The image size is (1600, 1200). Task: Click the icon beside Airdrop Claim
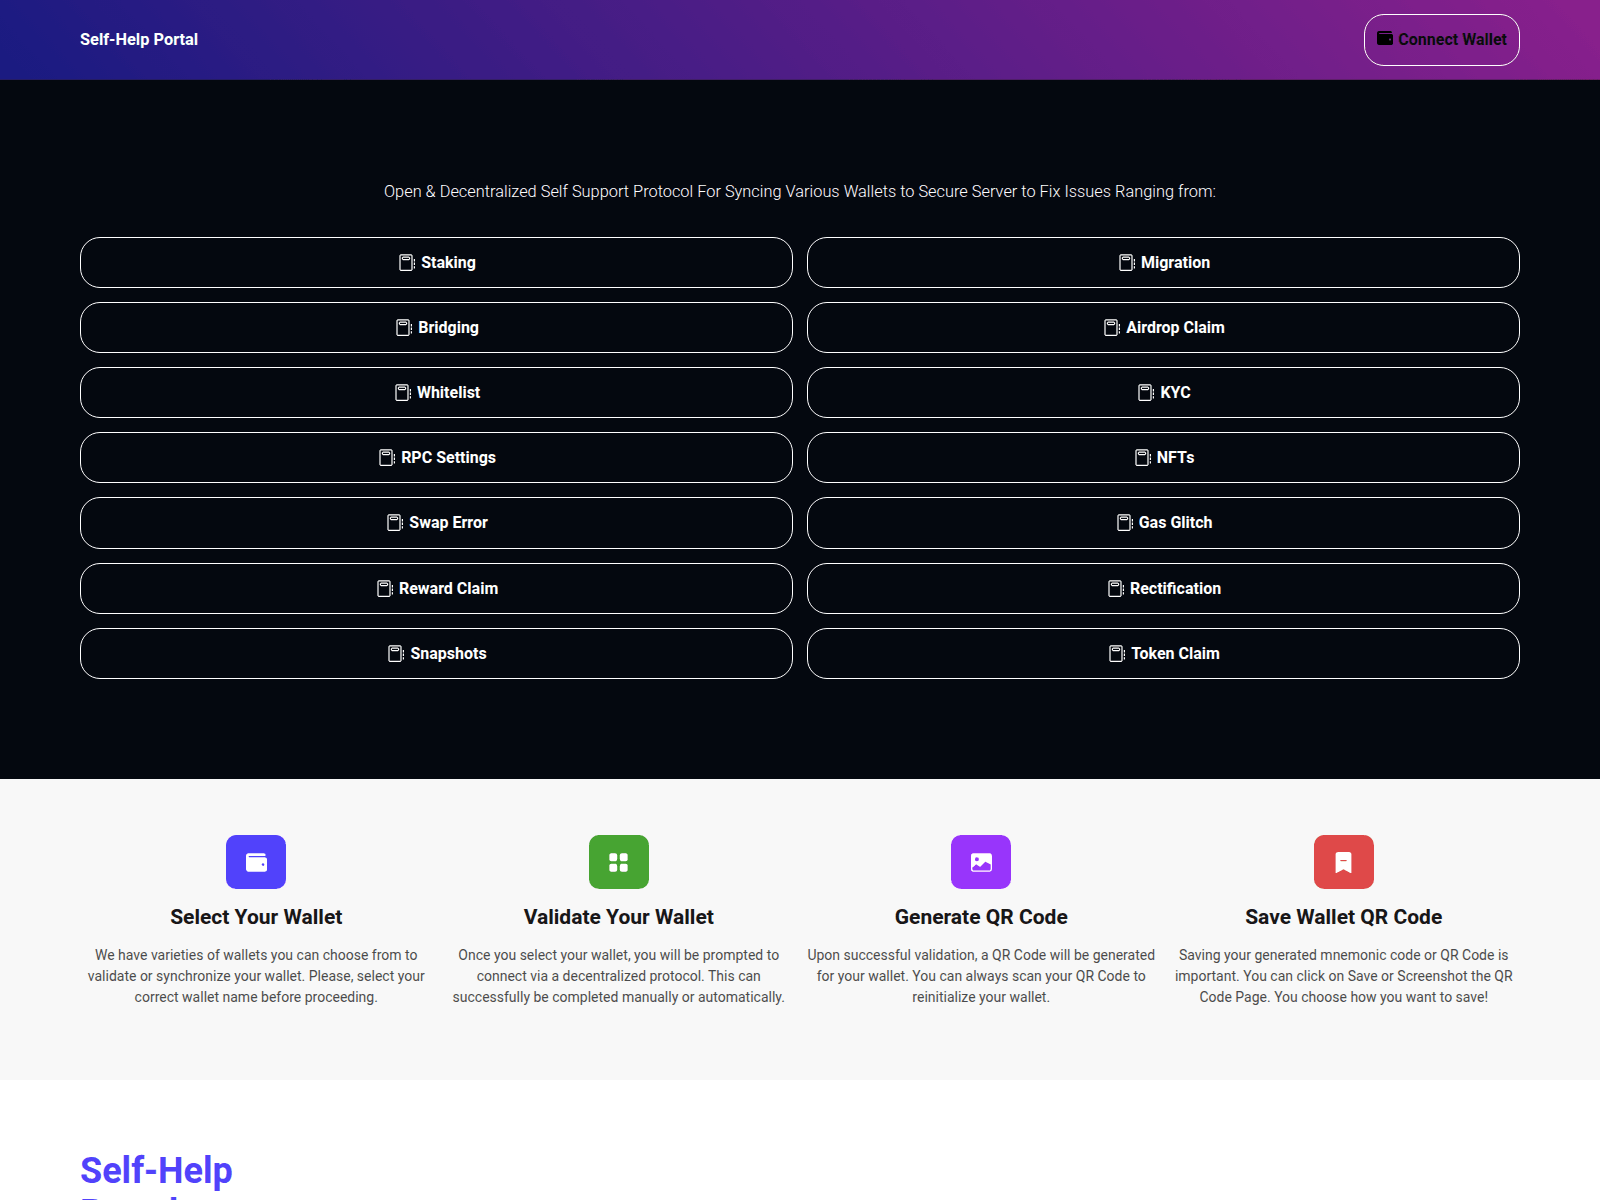(x=1112, y=328)
